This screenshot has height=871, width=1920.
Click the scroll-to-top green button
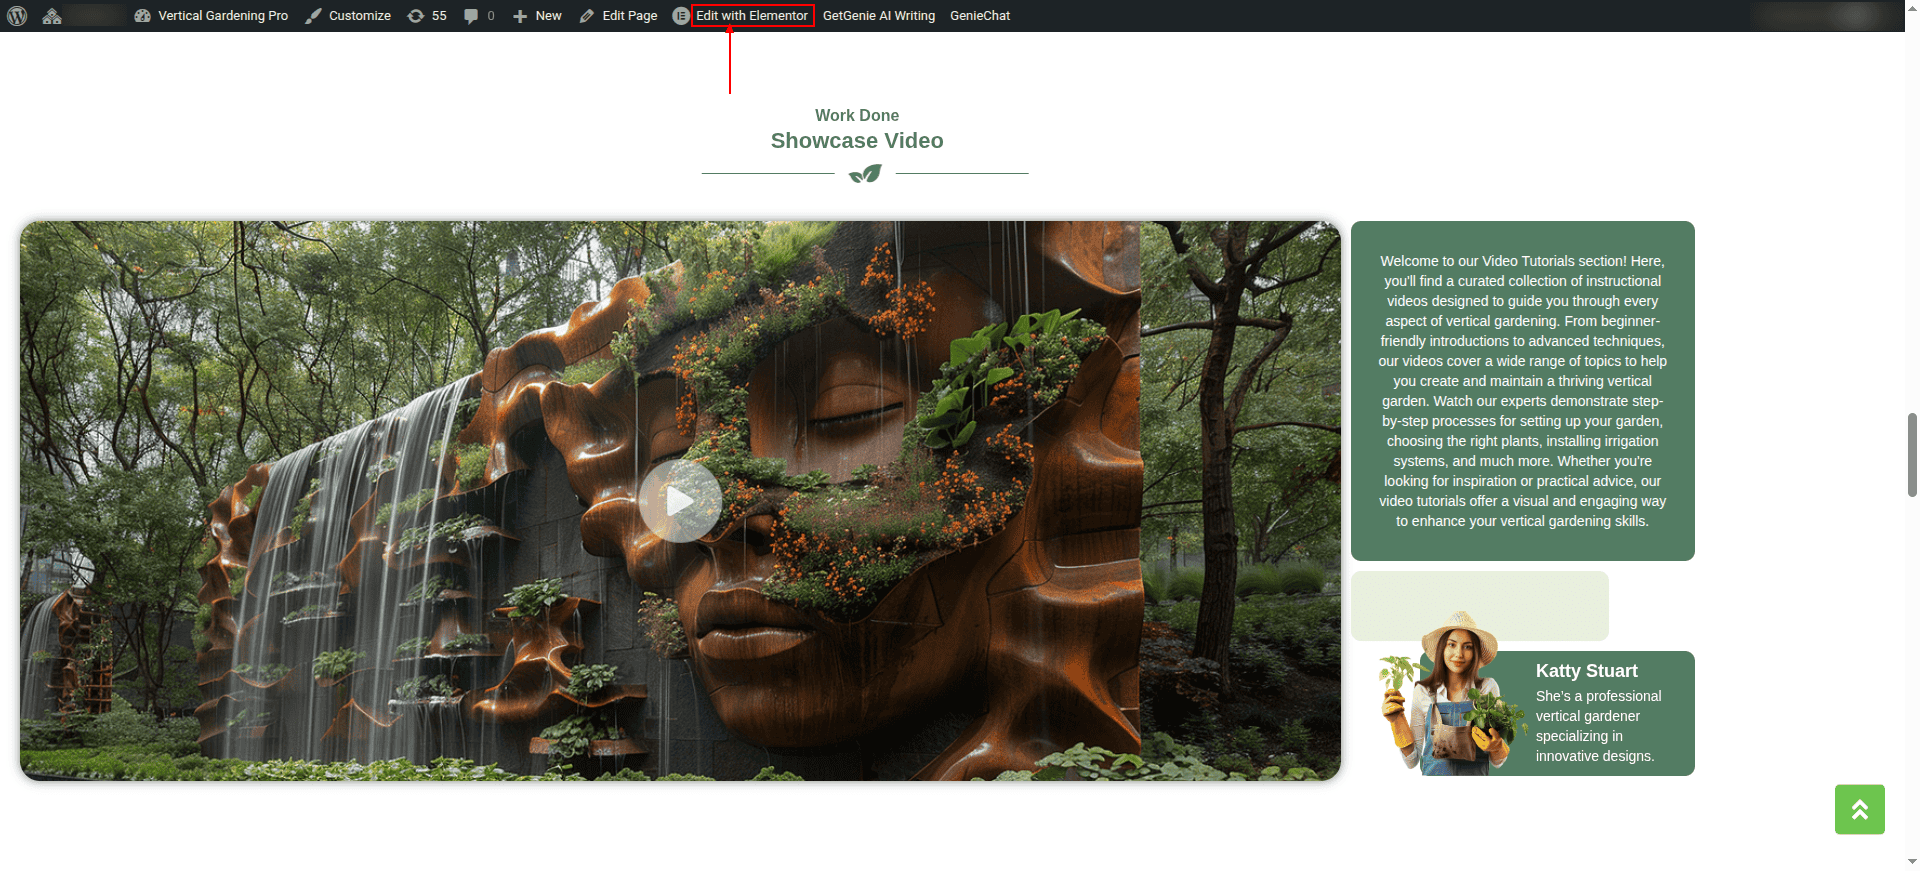tap(1860, 809)
